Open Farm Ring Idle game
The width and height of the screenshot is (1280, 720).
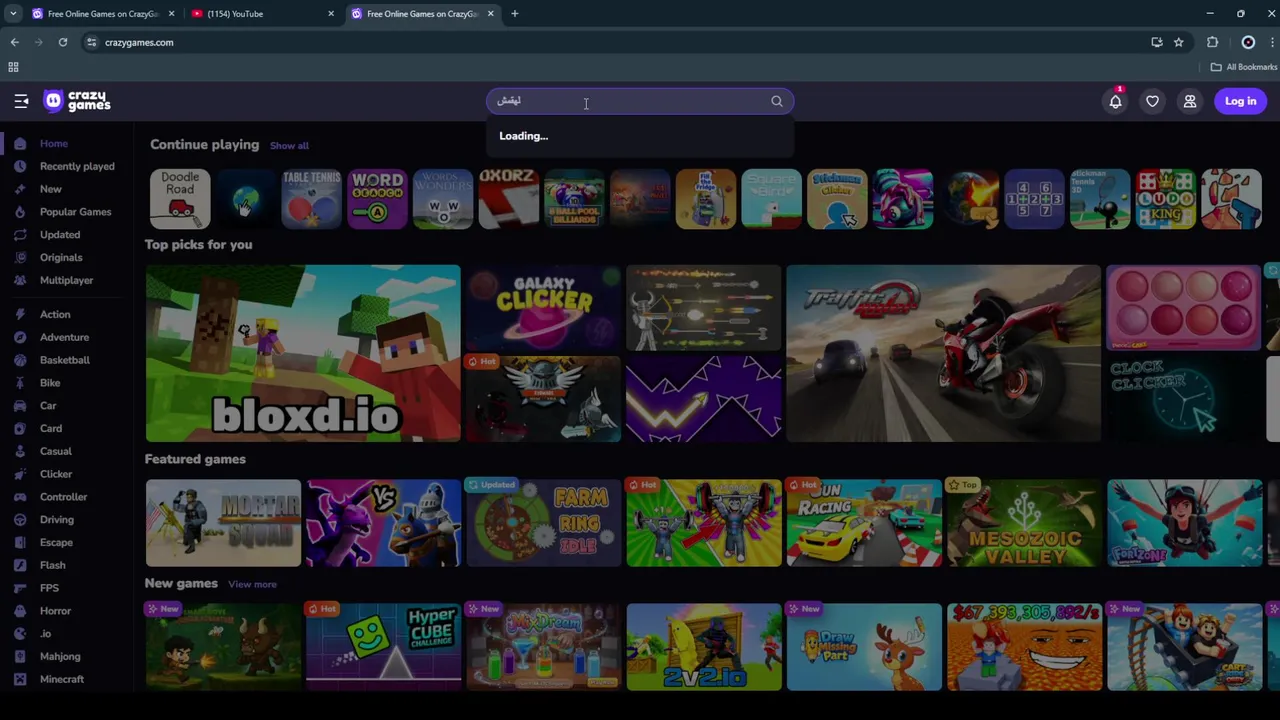pos(543,523)
